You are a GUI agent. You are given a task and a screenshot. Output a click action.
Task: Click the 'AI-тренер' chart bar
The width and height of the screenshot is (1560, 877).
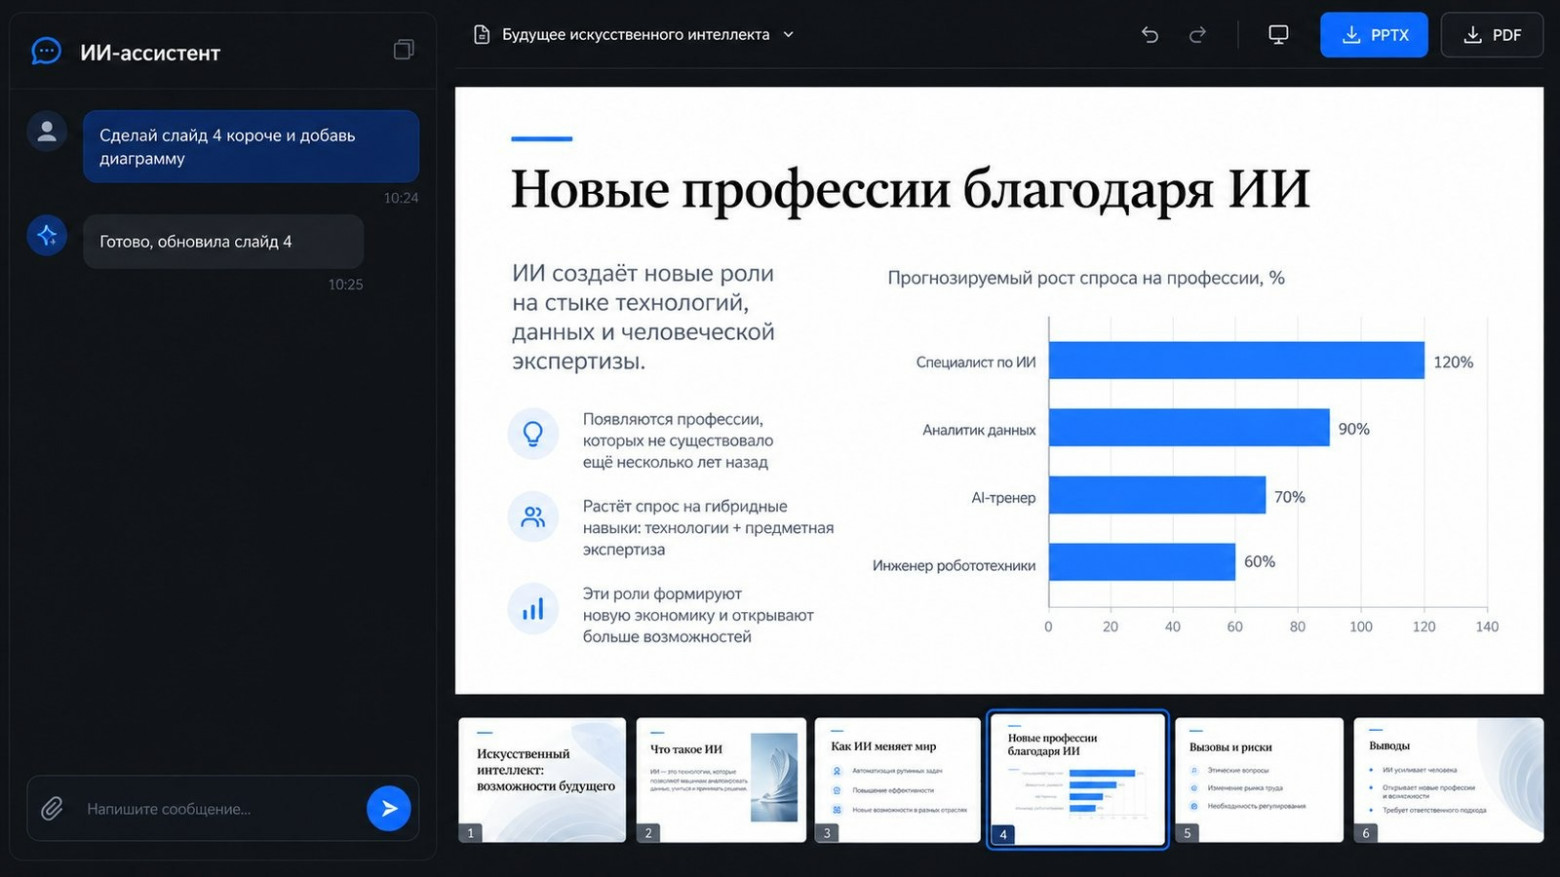(x=1157, y=495)
